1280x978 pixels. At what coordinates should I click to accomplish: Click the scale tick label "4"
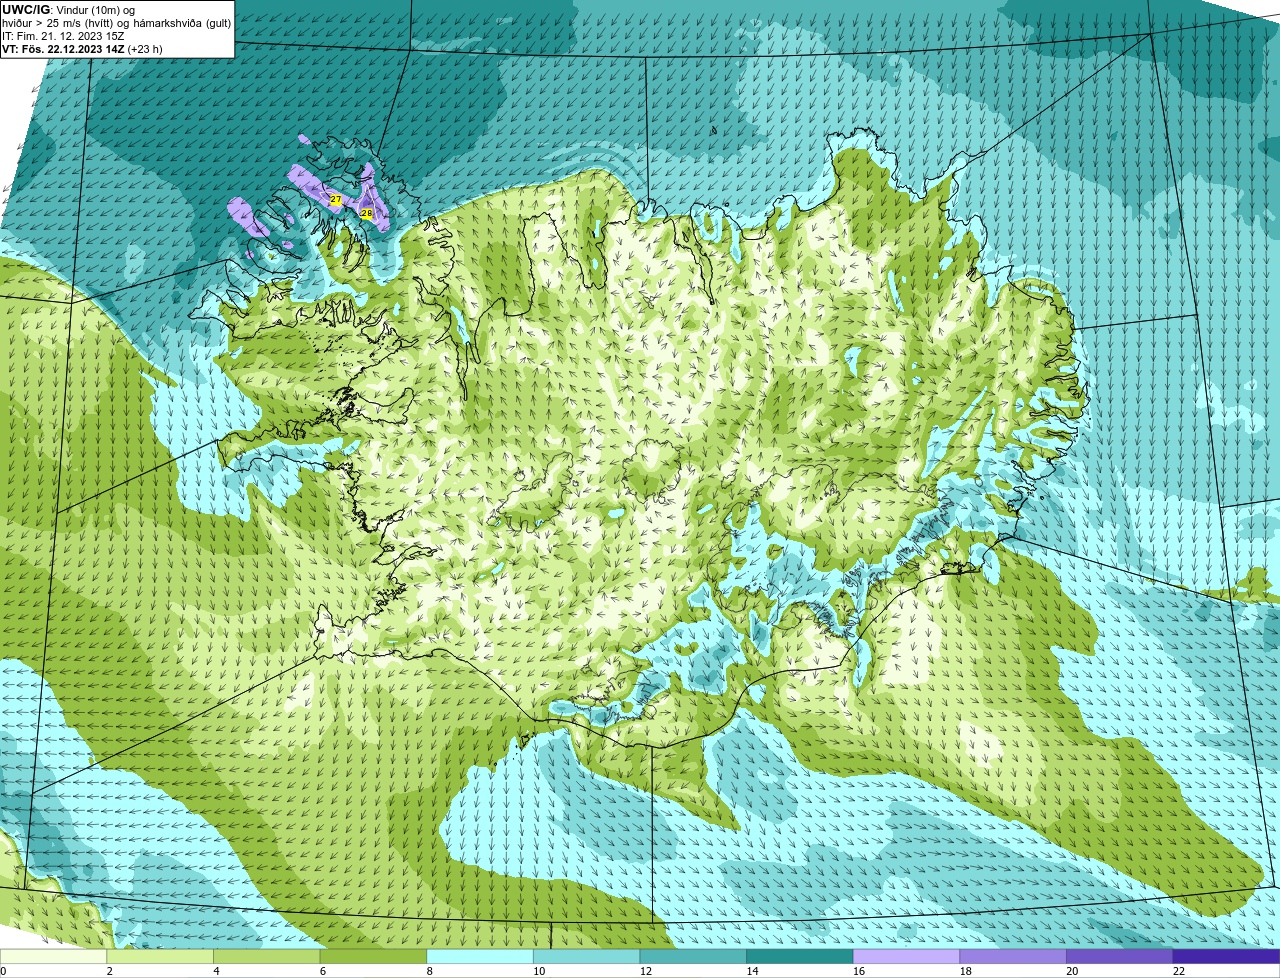pos(216,971)
